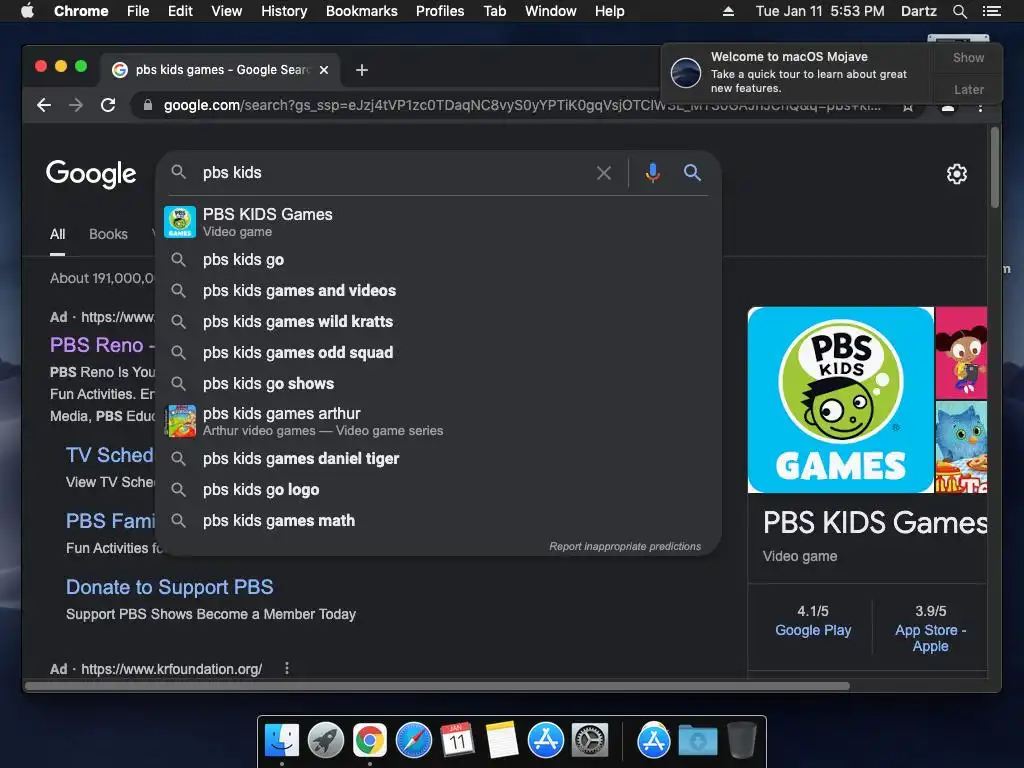The image size is (1024, 768).
Task: Open the Window menu
Action: (x=551, y=11)
